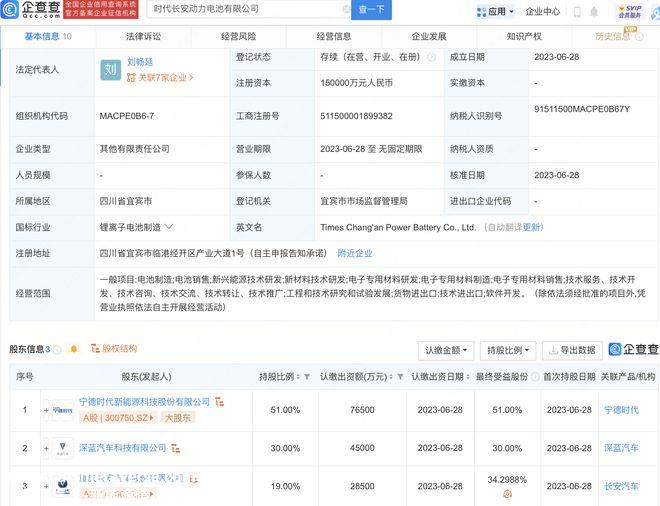Open info icon beside 存续 registration status
Screen dimensions: 660x506
click(x=431, y=57)
